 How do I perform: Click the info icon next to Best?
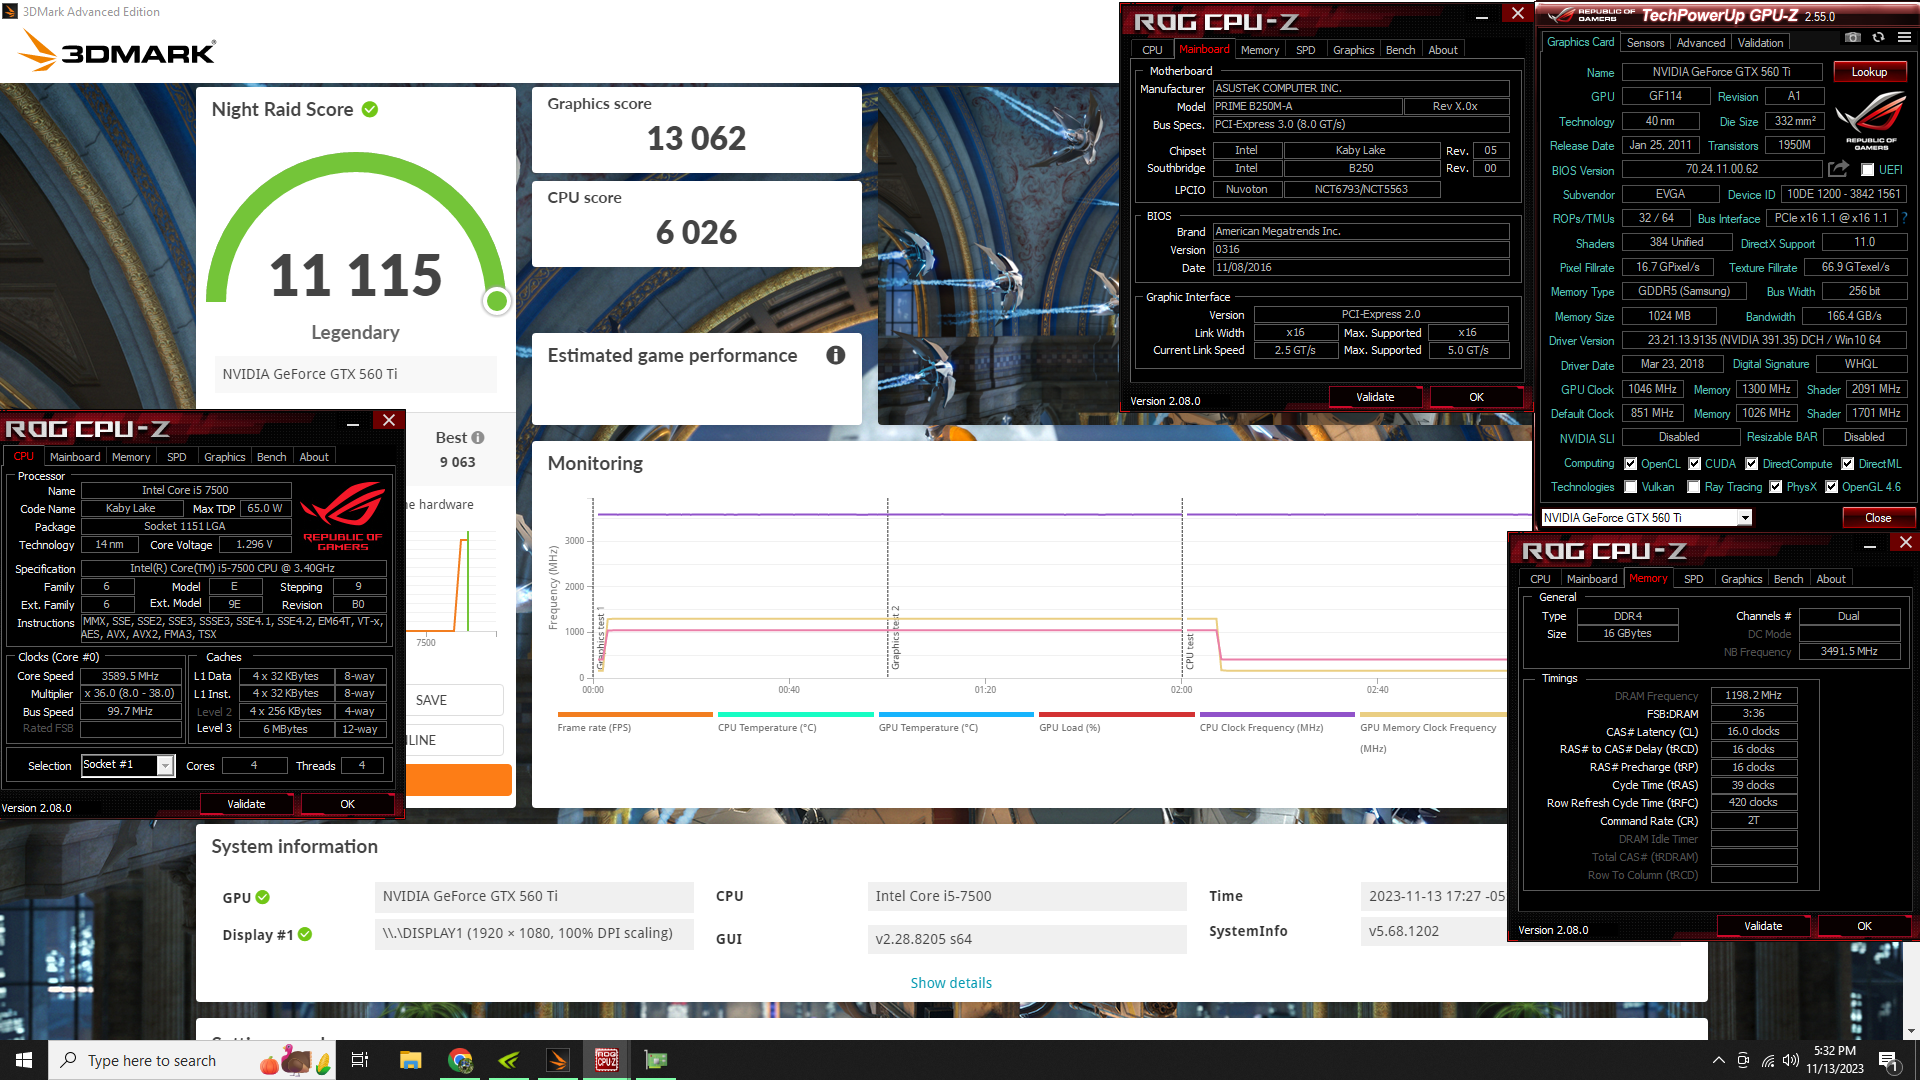pyautogui.click(x=478, y=437)
